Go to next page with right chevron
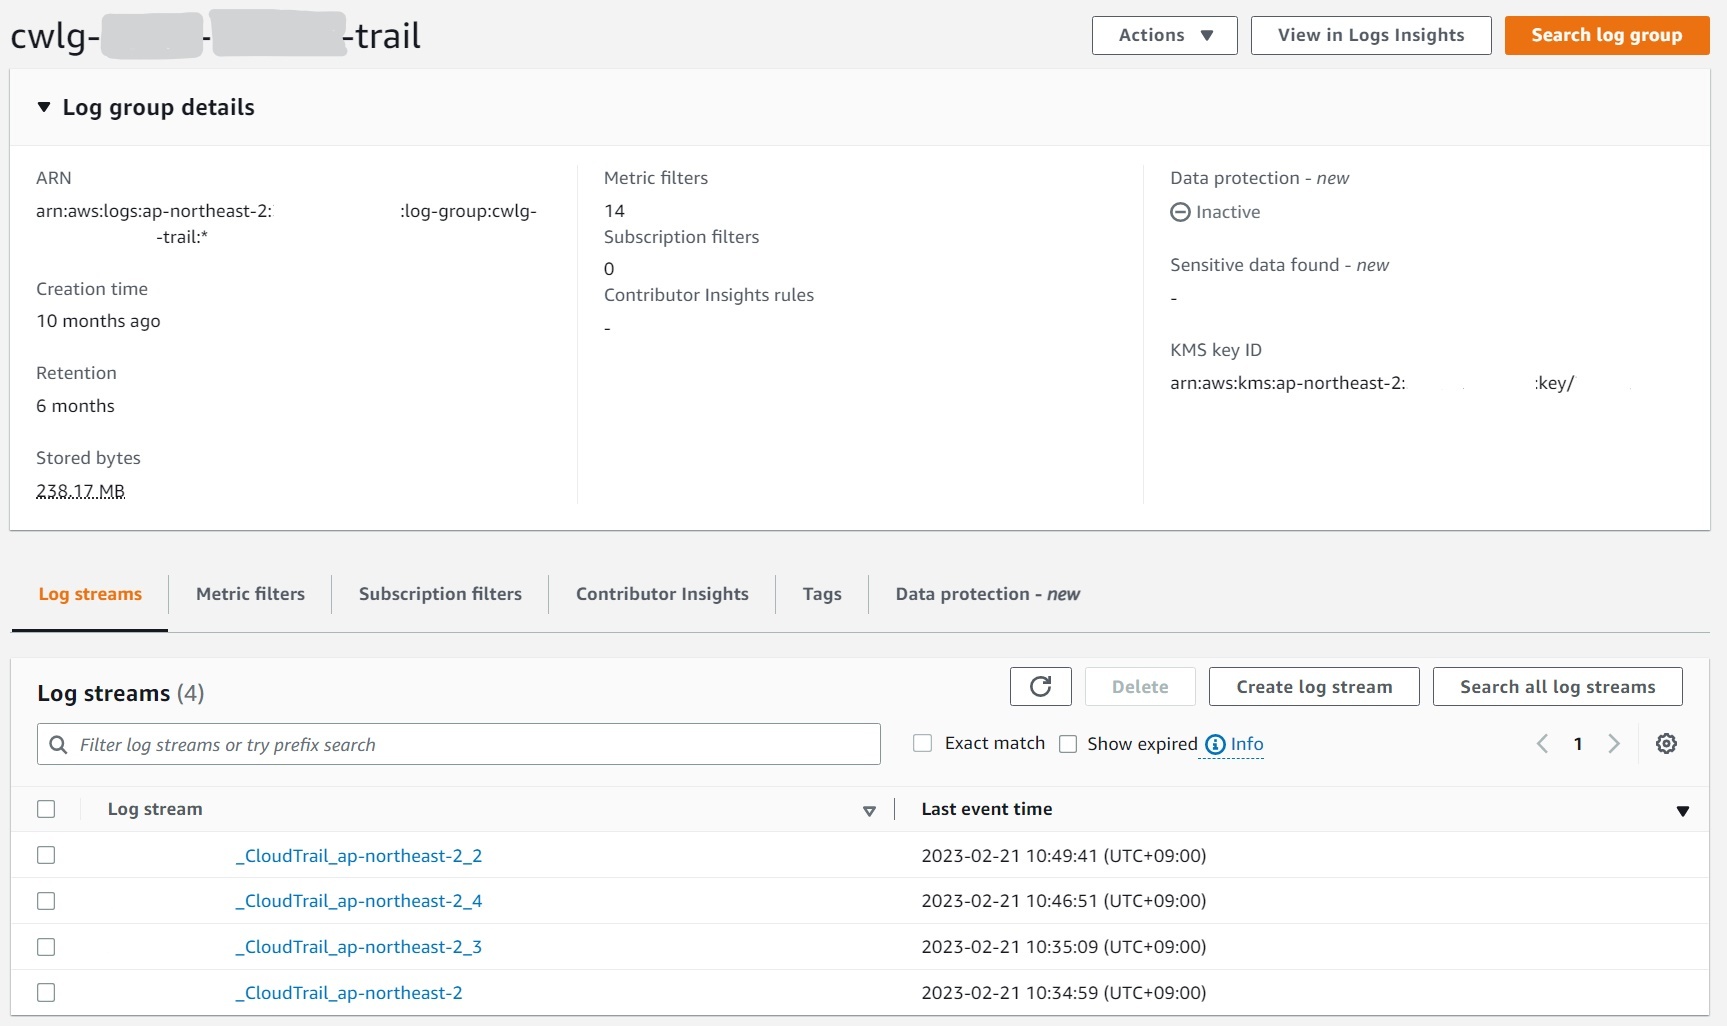 (1613, 744)
